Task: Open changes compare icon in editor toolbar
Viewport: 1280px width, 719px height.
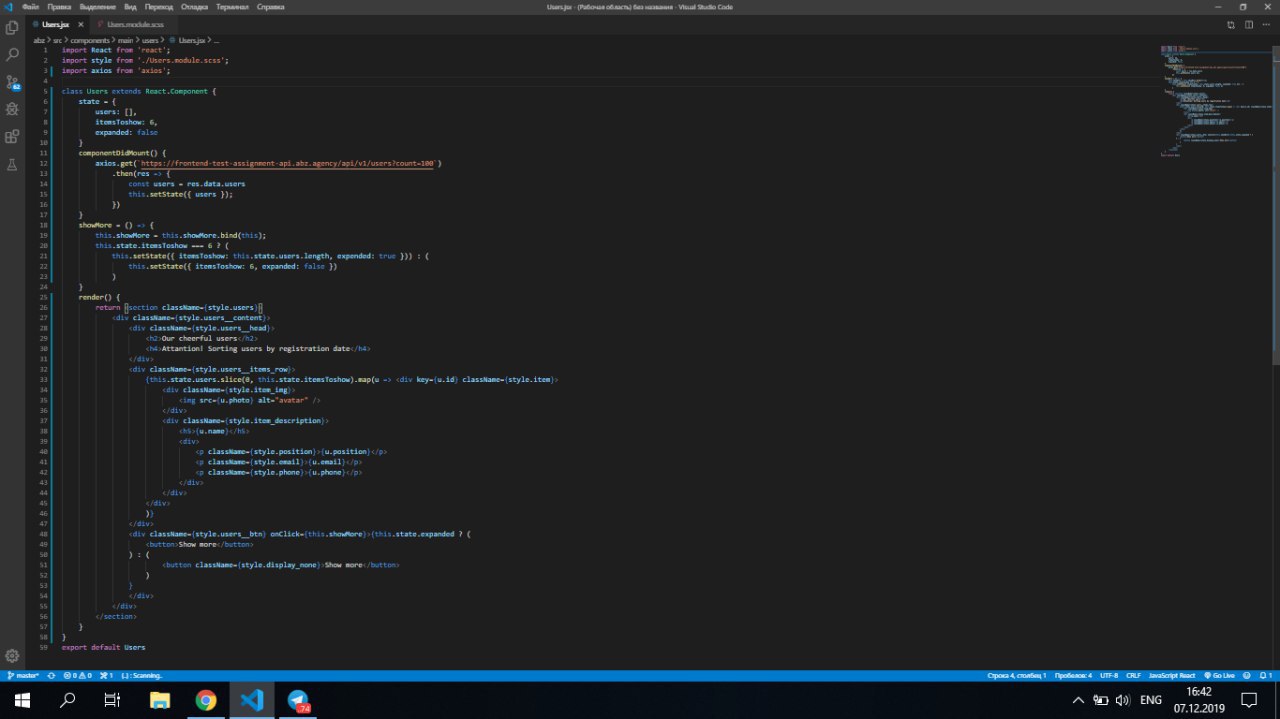Action: point(1231,24)
